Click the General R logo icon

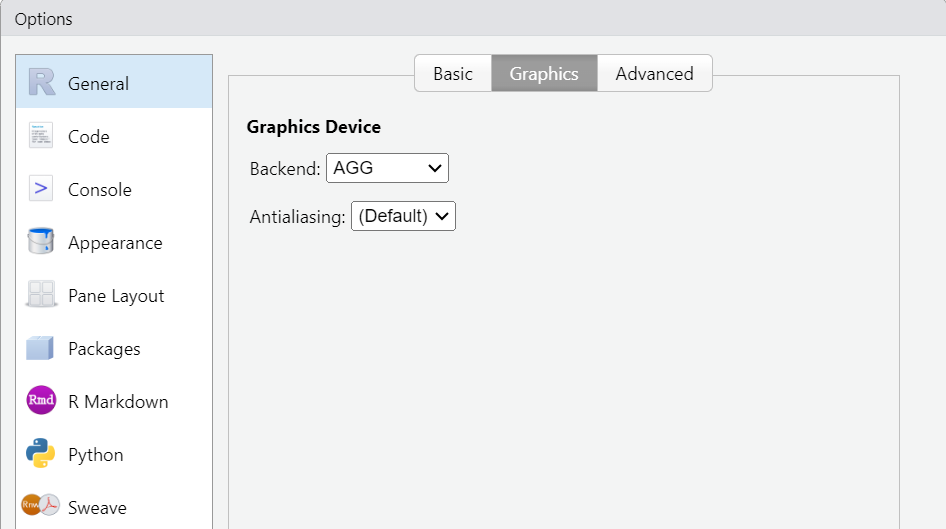[x=42, y=82]
